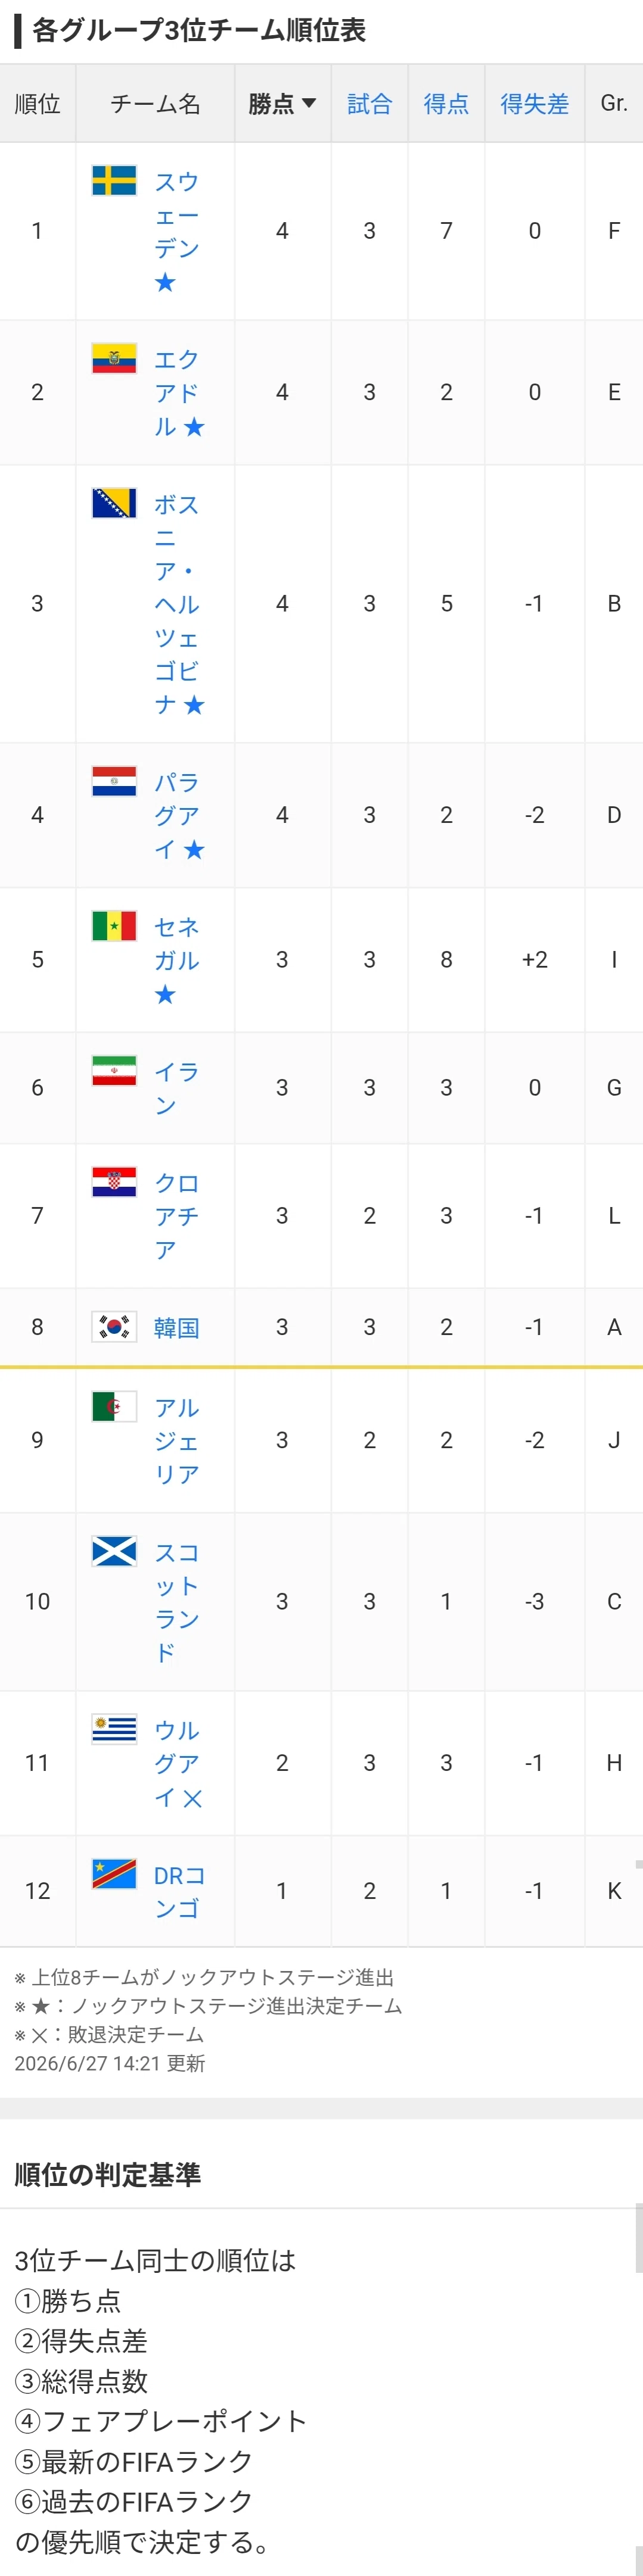Click the Croatia flag icon

pos(114,1181)
